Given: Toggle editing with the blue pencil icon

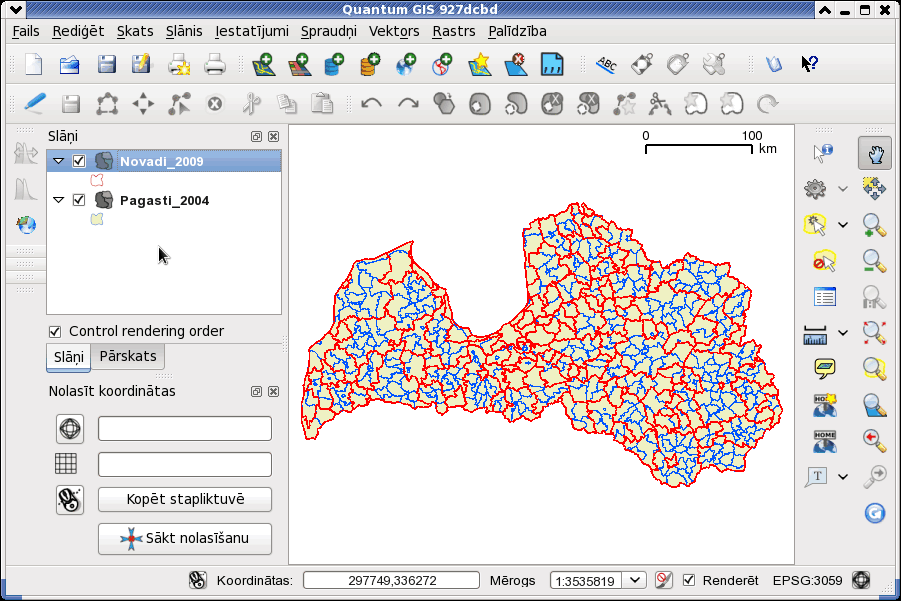Looking at the screenshot, I should click(x=34, y=103).
